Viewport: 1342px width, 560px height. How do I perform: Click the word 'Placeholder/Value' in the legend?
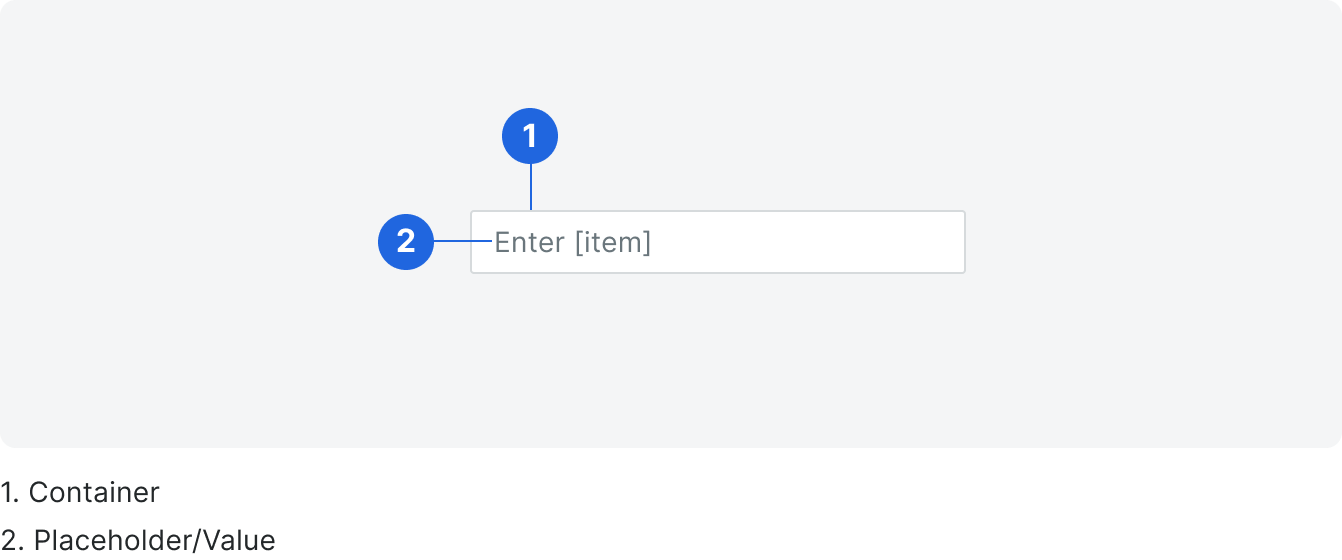155,541
